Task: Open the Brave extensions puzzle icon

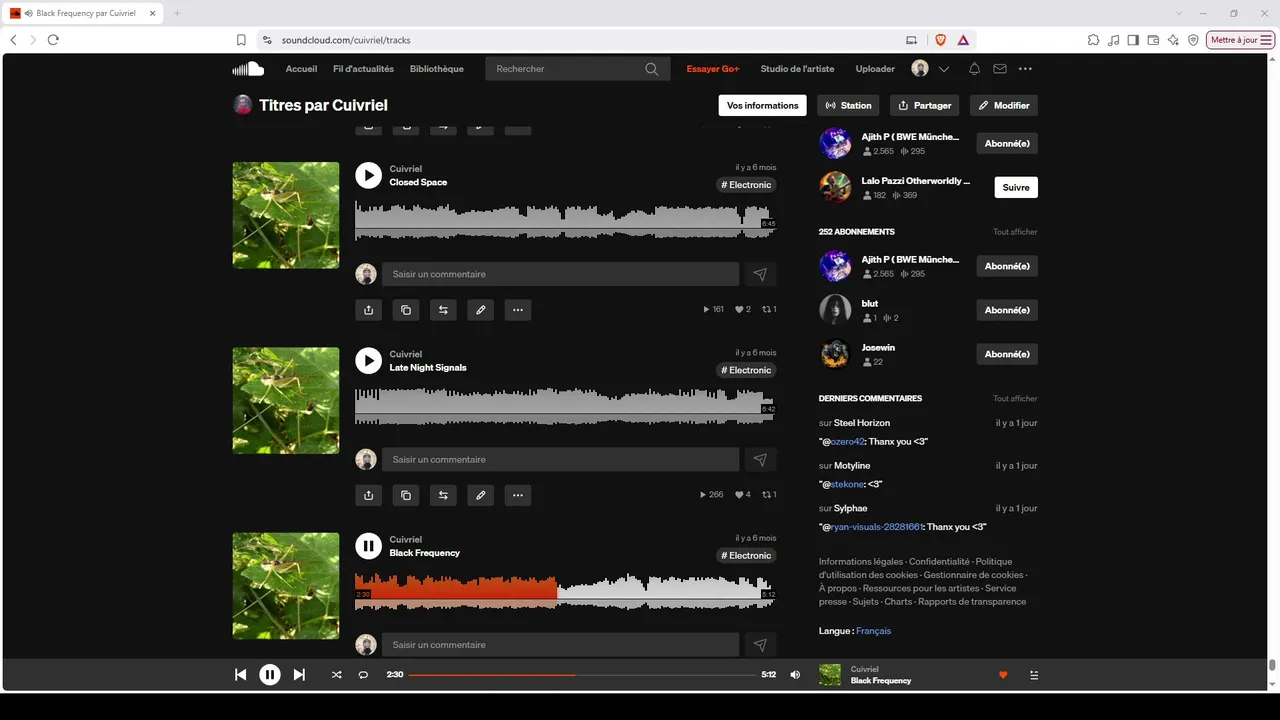Action: [1093, 40]
